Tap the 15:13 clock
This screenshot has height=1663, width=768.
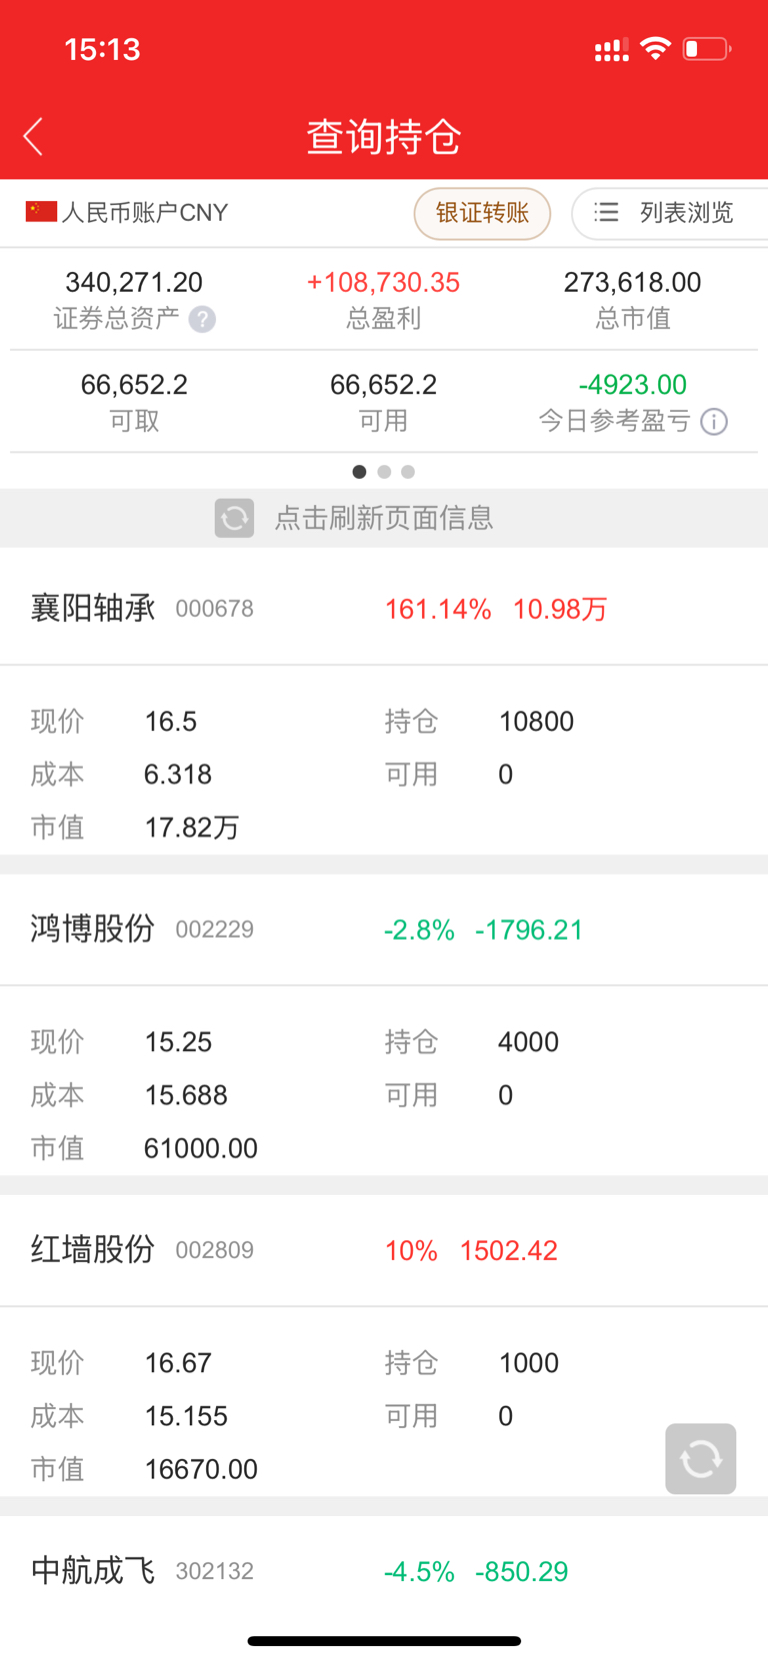pyautogui.click(x=102, y=49)
